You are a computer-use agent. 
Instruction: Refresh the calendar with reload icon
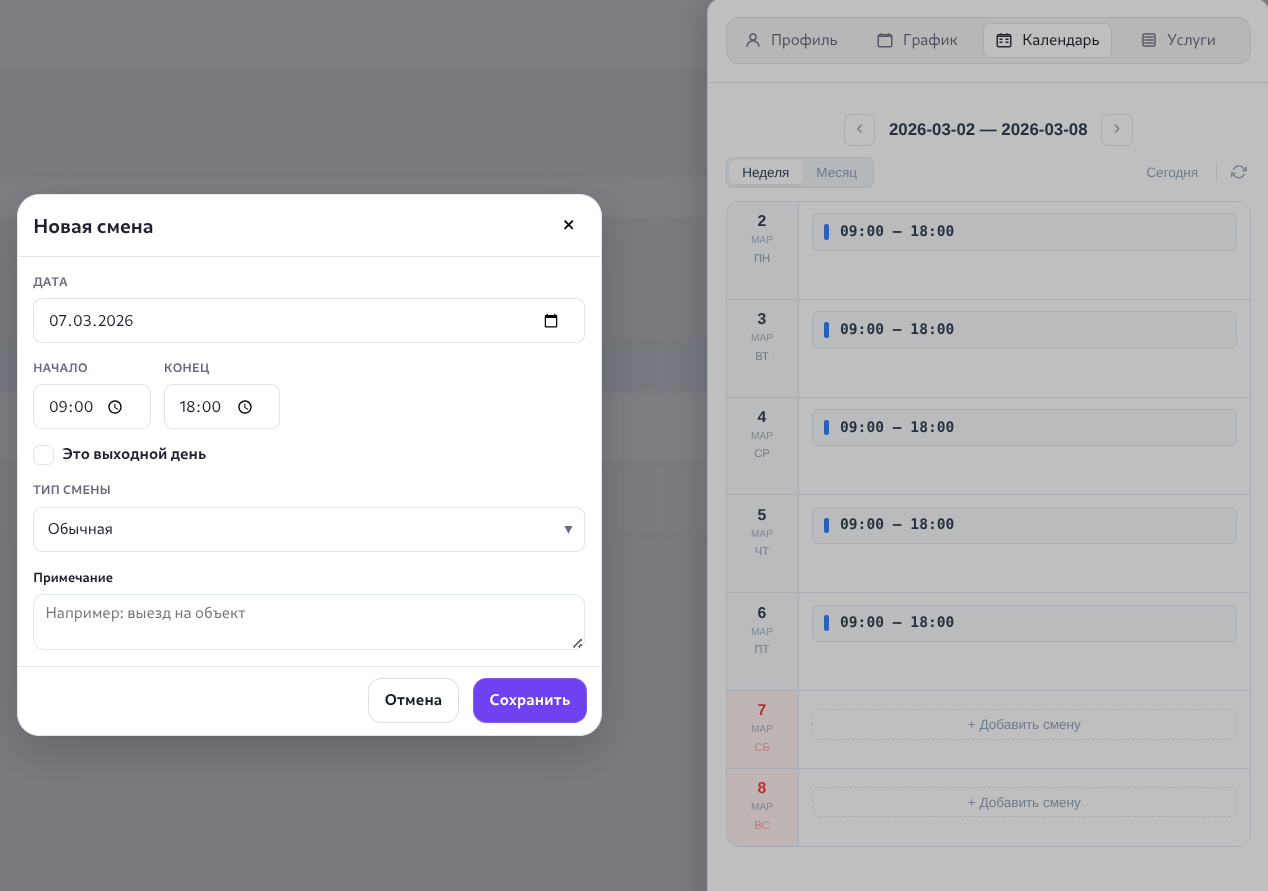tap(1238, 172)
